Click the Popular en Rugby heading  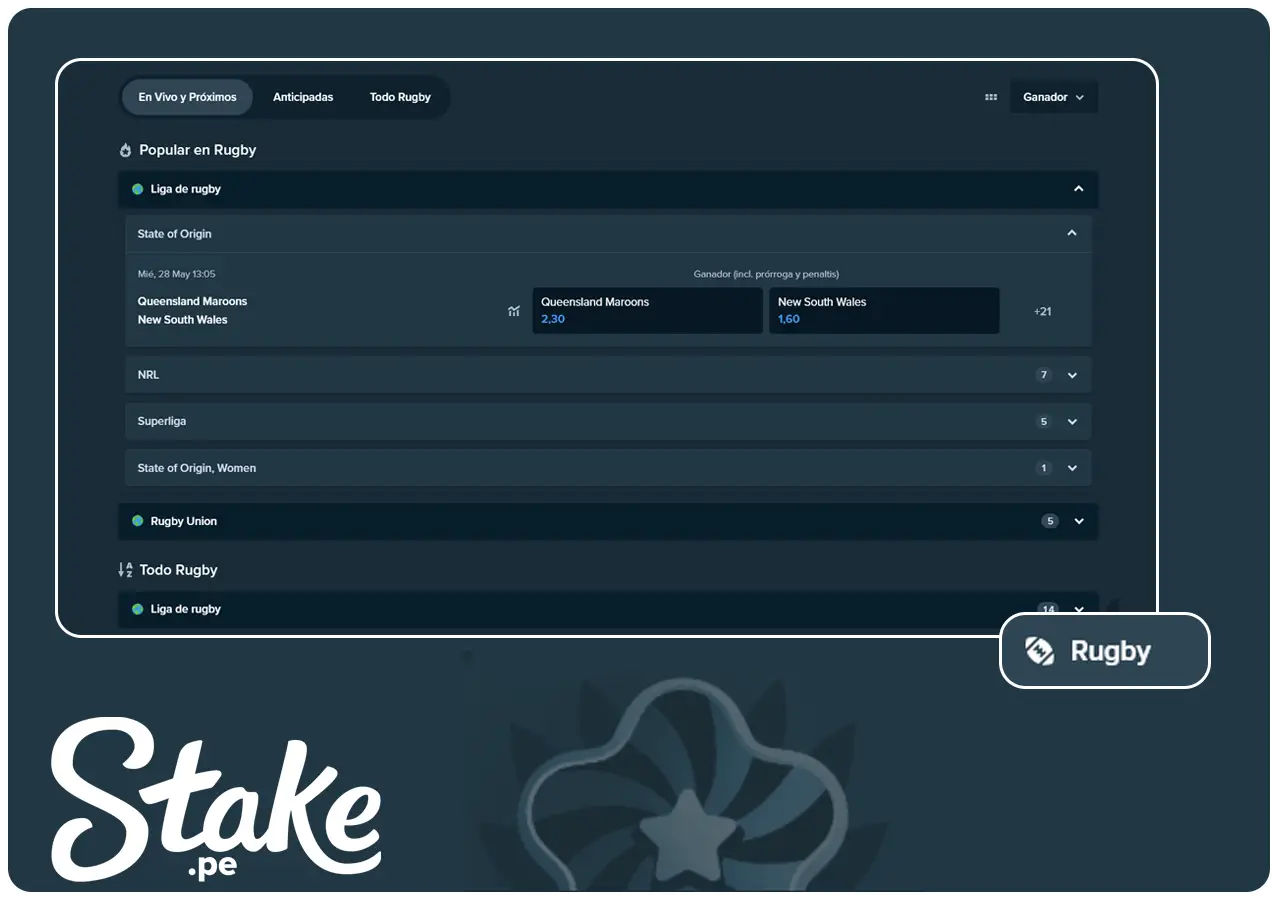click(x=198, y=150)
